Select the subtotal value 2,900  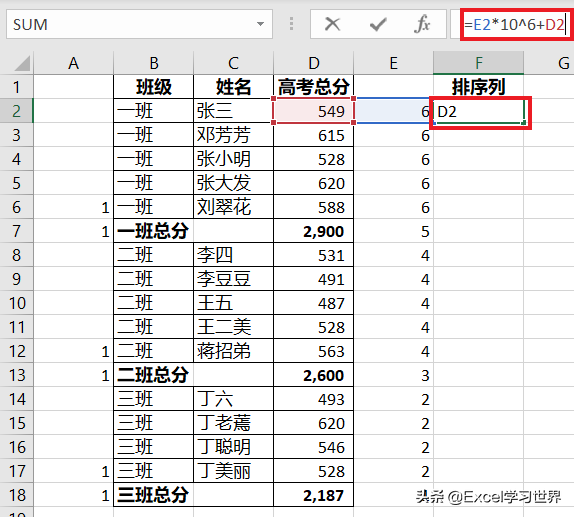pyautogui.click(x=313, y=231)
